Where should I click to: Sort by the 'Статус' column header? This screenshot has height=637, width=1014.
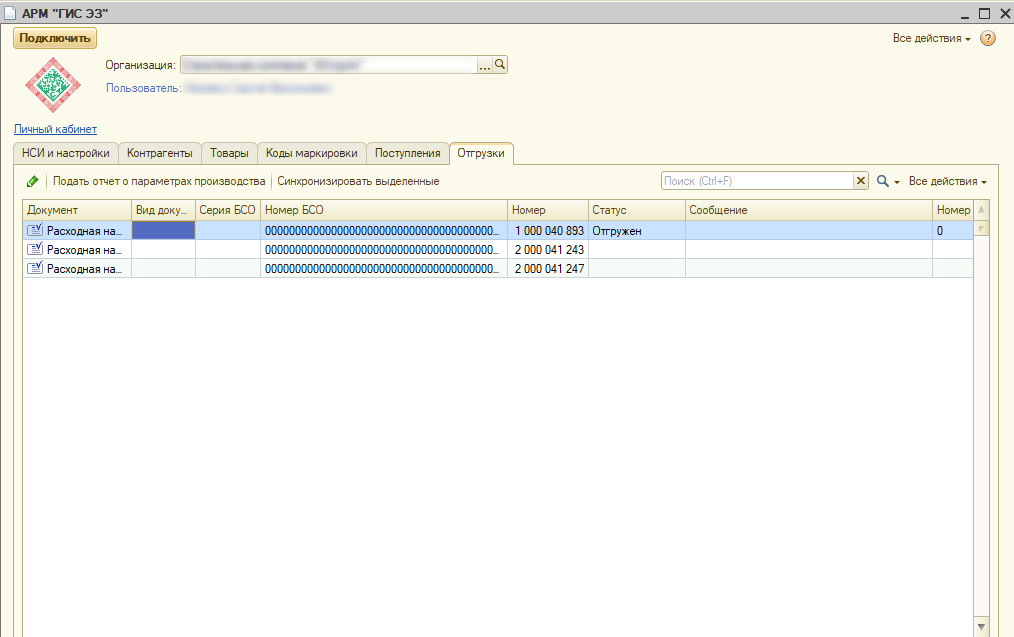(636, 211)
